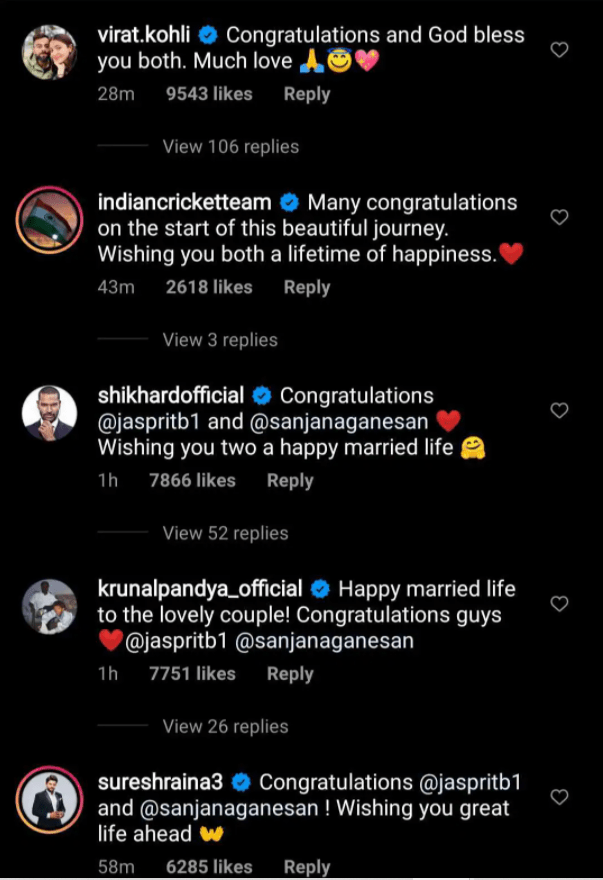Screen dimensions: 603x880
Task: Toggle like on shikhardofficial's comment
Action: click(558, 410)
